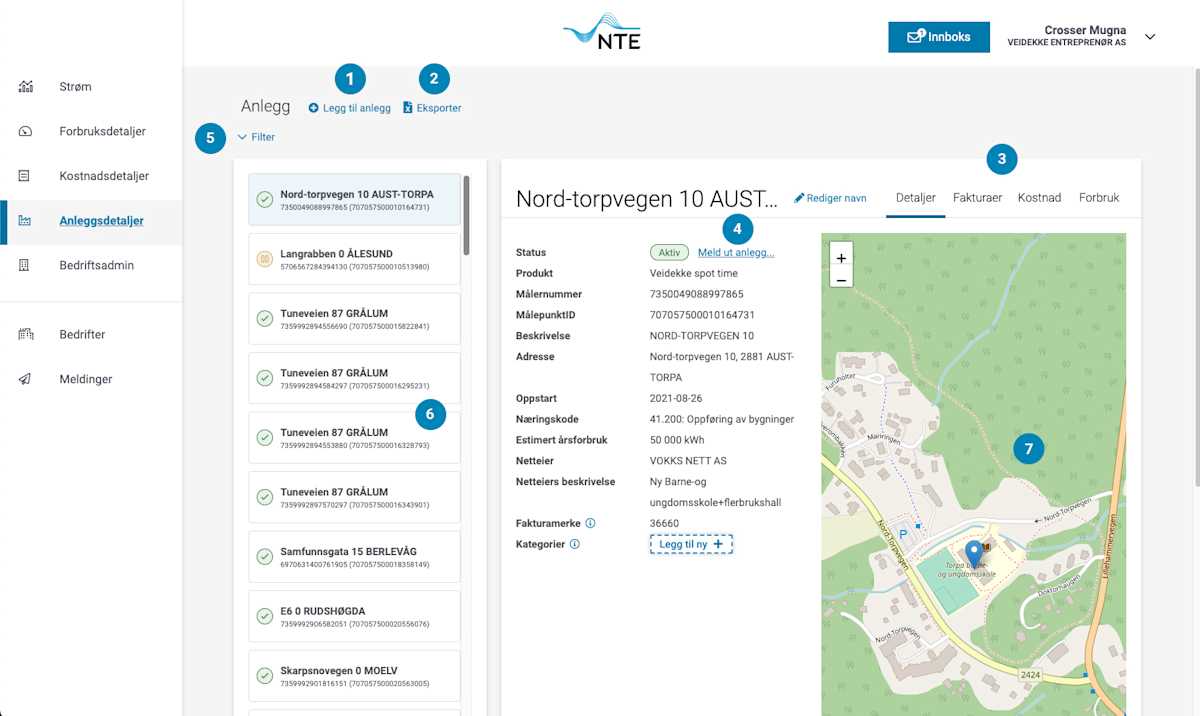Zoom out on the map with the minus button
Viewport: 1200px width, 716px height.
pos(841,280)
